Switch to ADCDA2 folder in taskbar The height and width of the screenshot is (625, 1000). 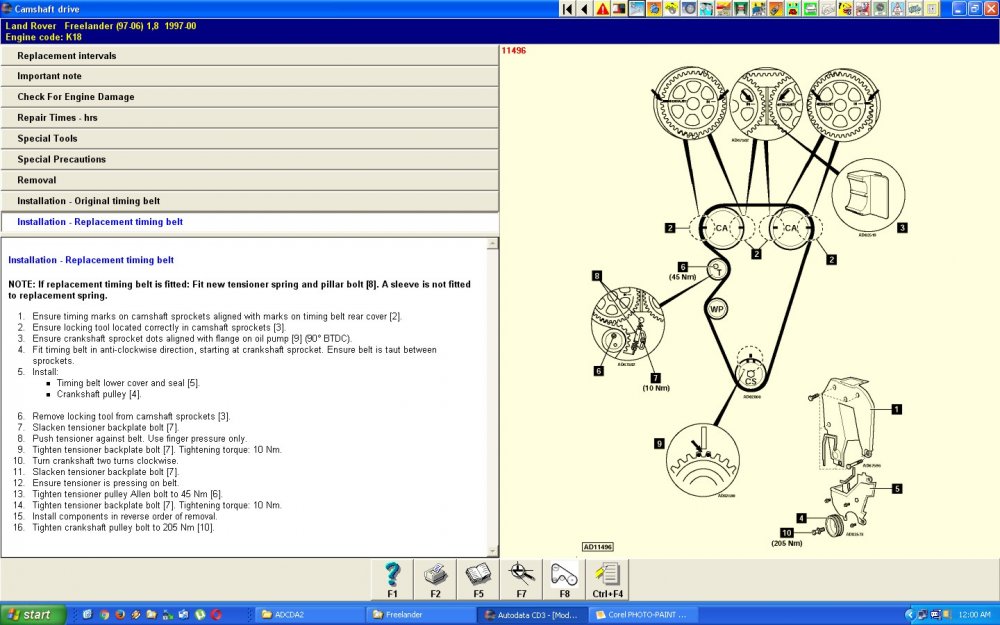308,615
